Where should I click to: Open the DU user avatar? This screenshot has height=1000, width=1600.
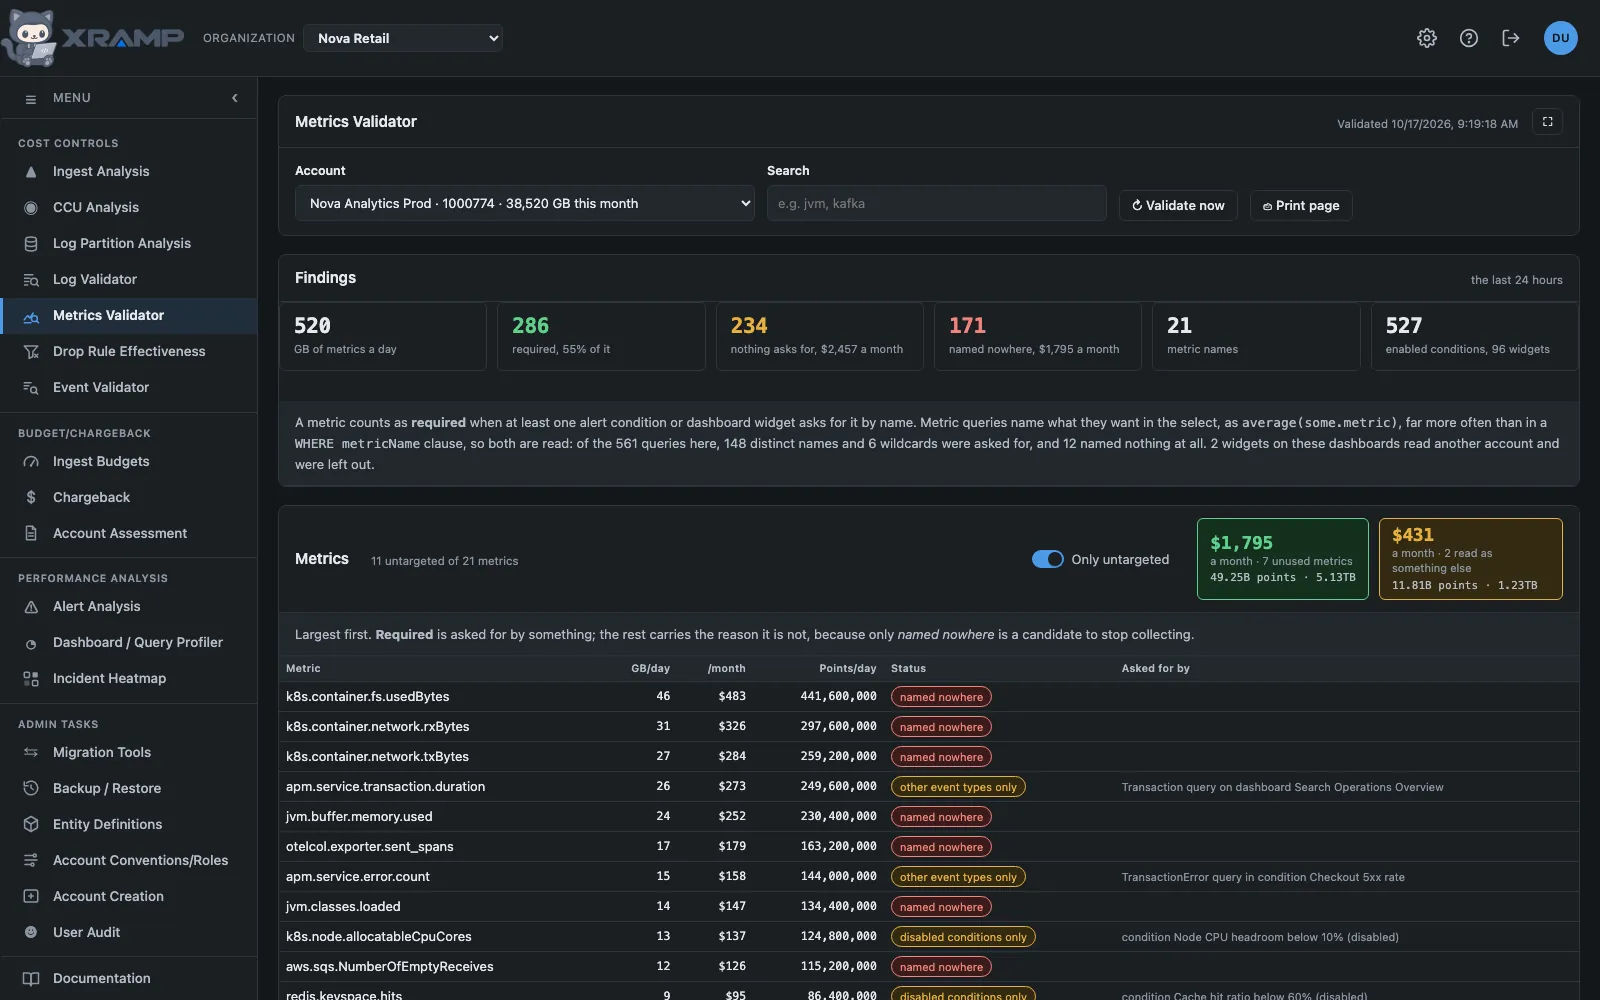1561,38
